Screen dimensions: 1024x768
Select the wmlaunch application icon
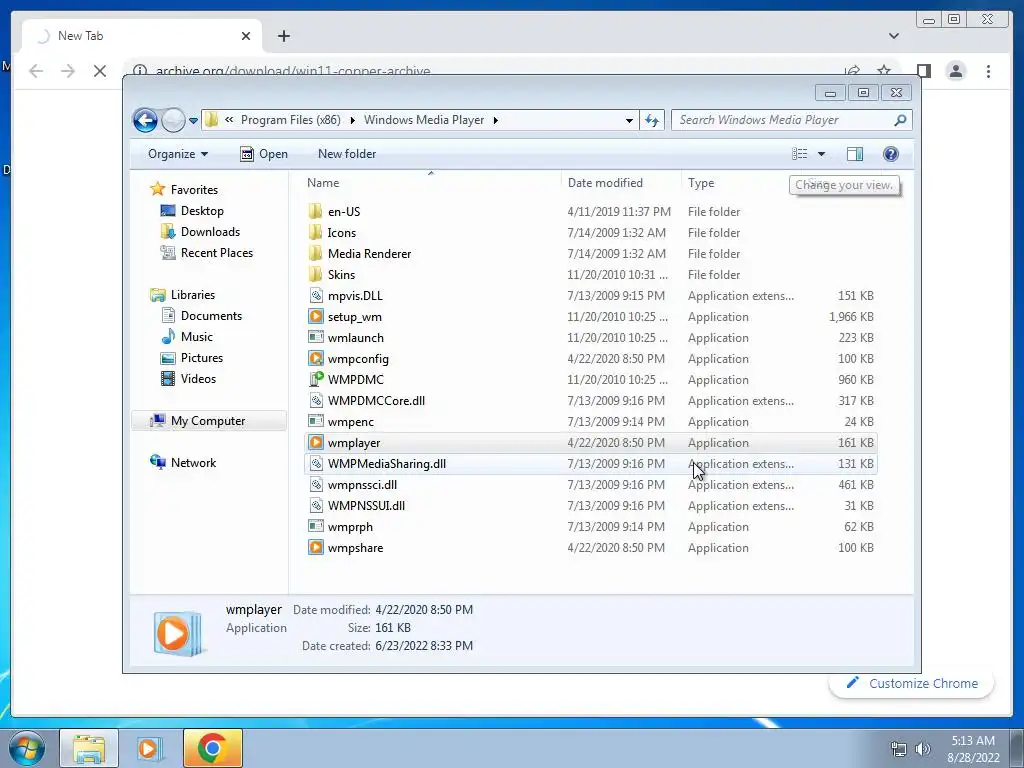click(315, 338)
